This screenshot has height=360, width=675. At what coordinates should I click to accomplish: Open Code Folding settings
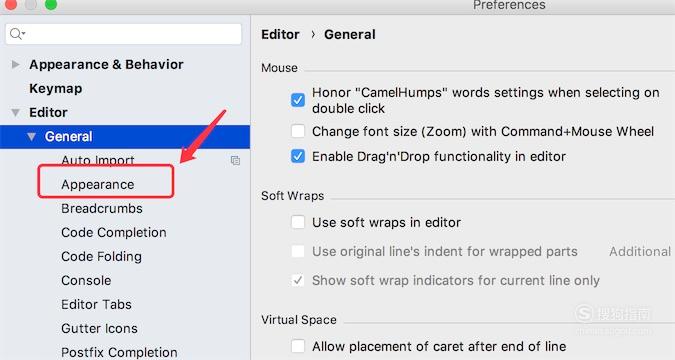click(101, 257)
